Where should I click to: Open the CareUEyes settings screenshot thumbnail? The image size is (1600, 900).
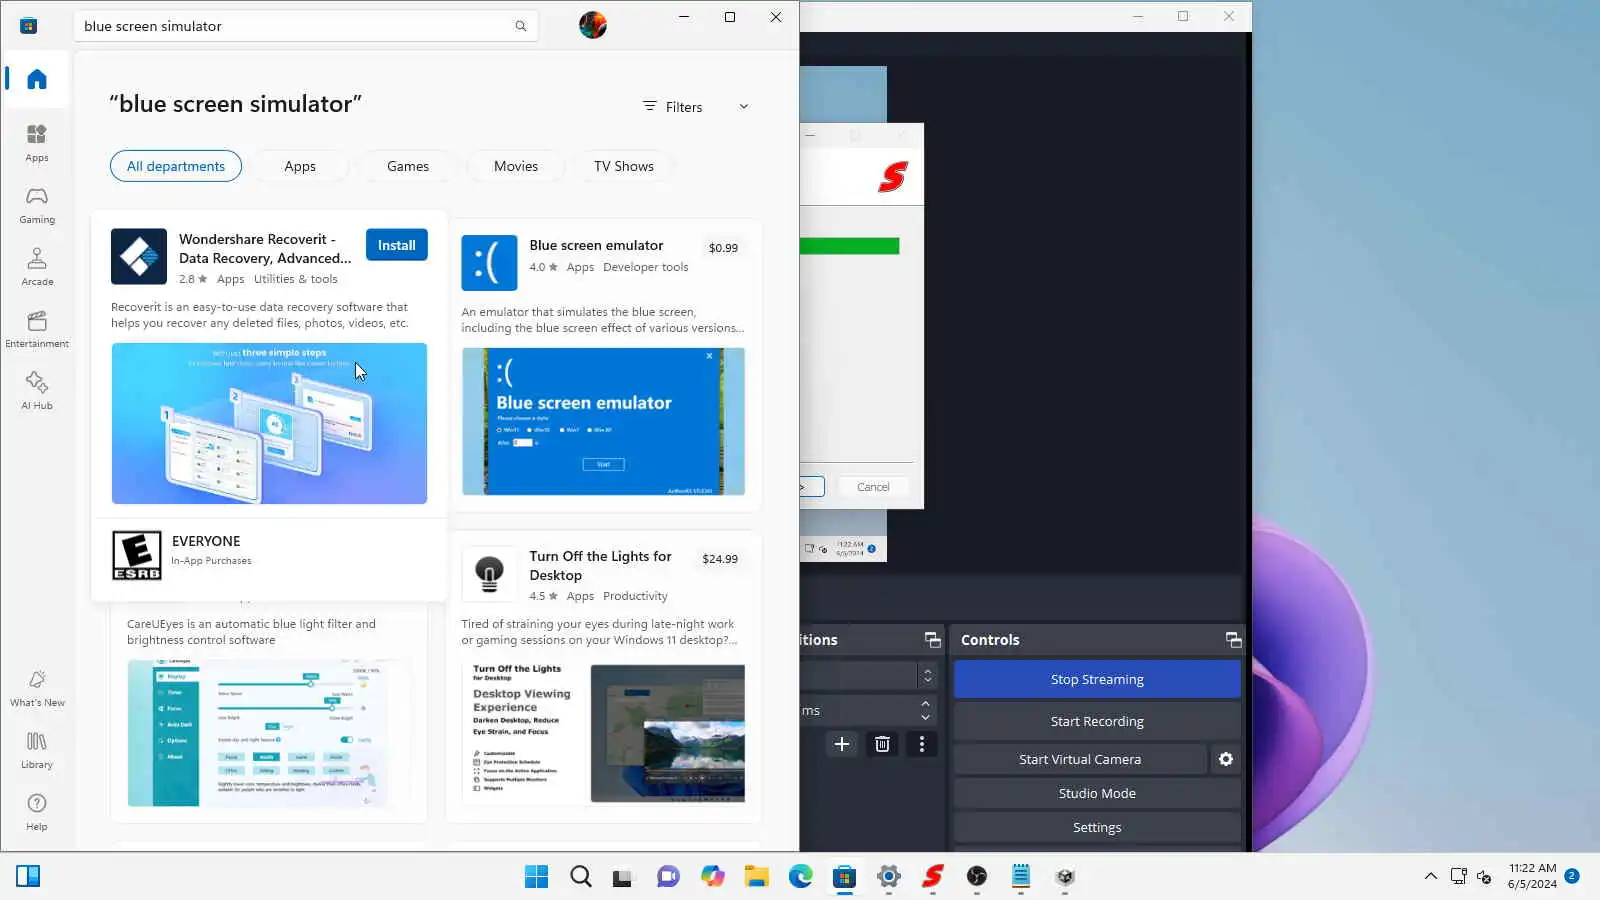pyautogui.click(x=269, y=733)
